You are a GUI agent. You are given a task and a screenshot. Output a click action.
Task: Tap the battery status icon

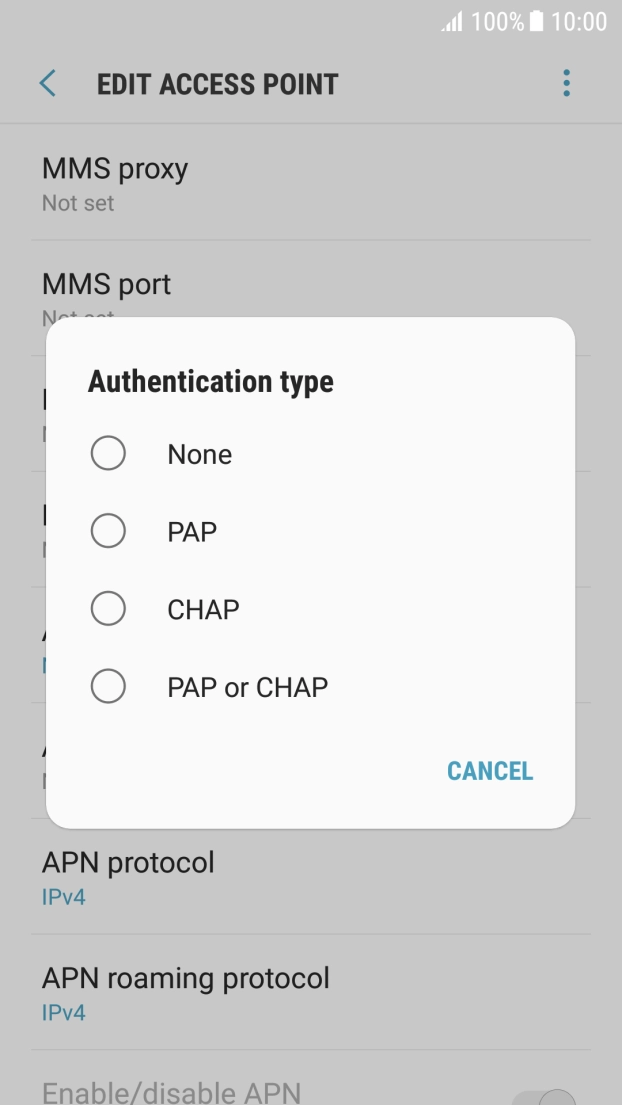537,22
